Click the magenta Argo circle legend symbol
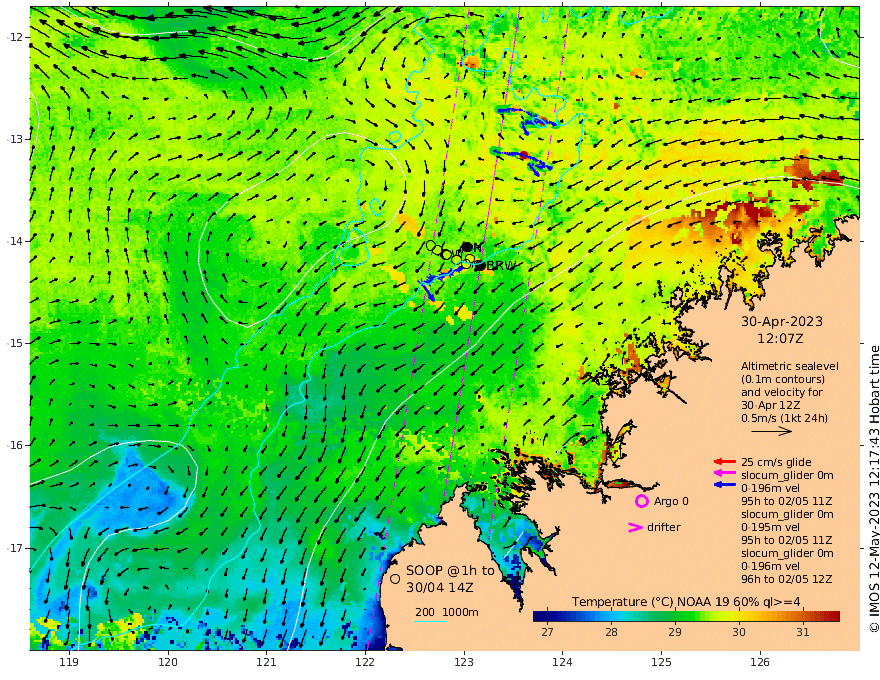The width and height of the screenshot is (880, 680). click(641, 502)
